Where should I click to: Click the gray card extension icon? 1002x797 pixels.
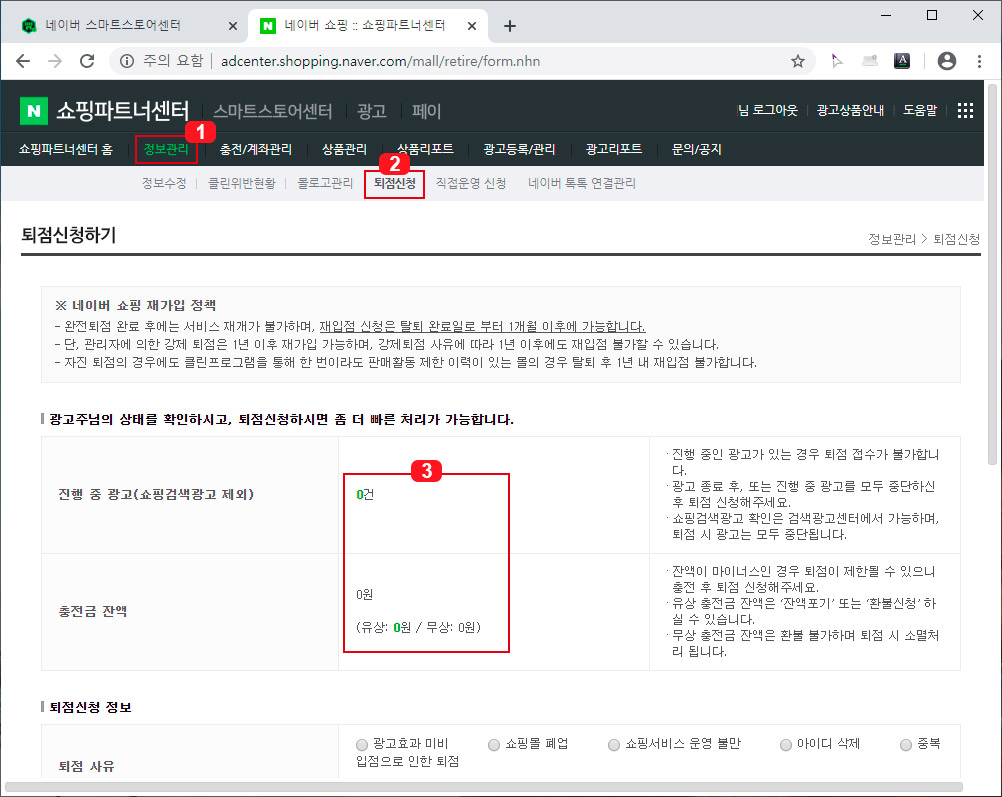click(x=870, y=61)
